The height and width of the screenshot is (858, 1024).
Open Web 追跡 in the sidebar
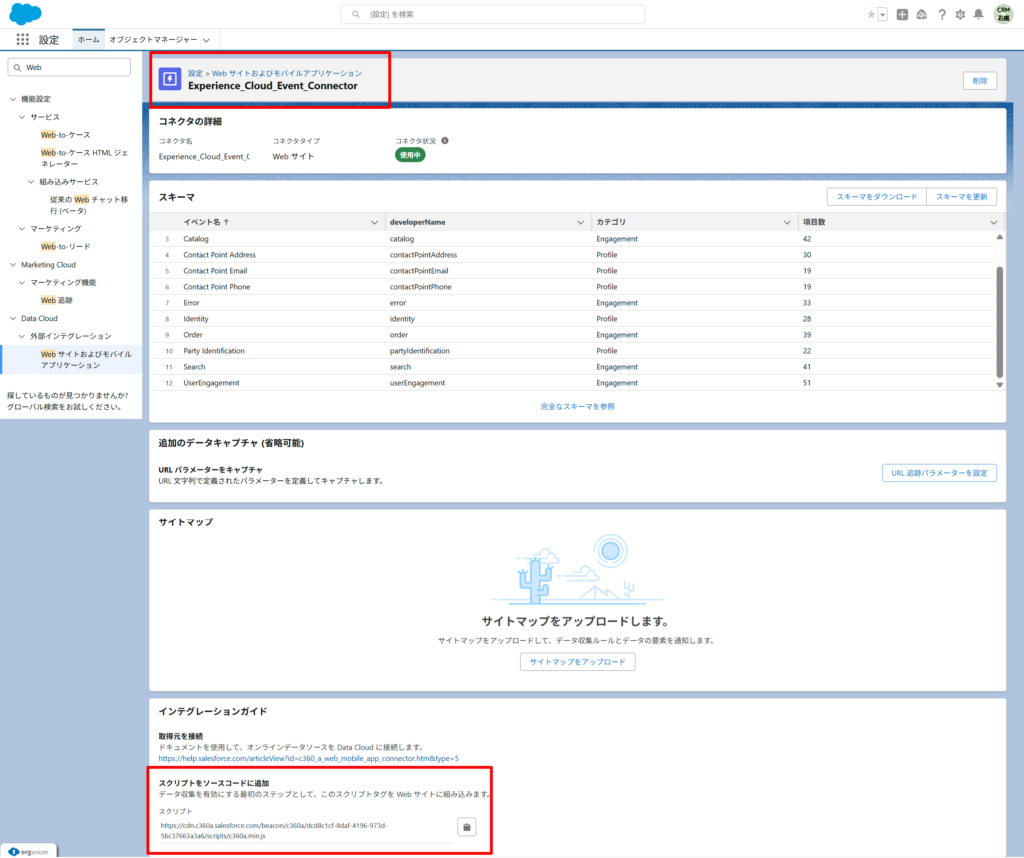[57, 300]
